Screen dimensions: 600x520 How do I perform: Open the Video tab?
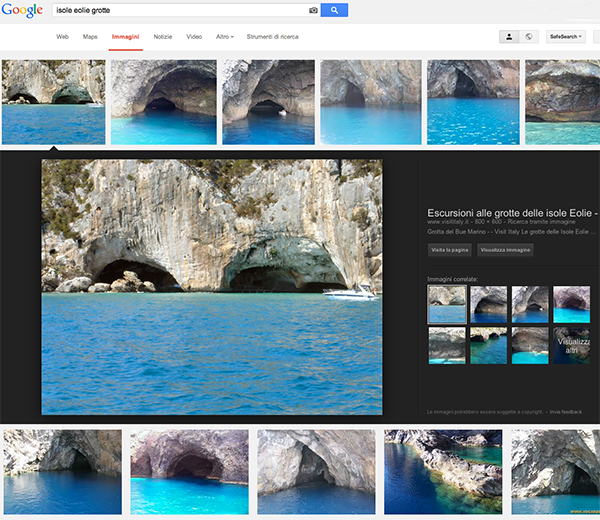click(194, 37)
